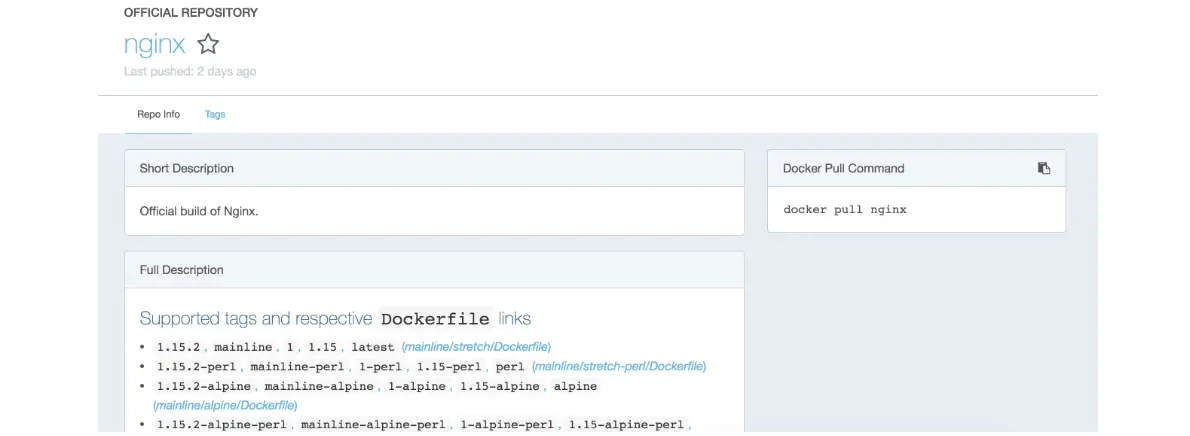The width and height of the screenshot is (1190, 436).
Task: Click the '1.15.2-perl' tag text
Action: coord(197,367)
